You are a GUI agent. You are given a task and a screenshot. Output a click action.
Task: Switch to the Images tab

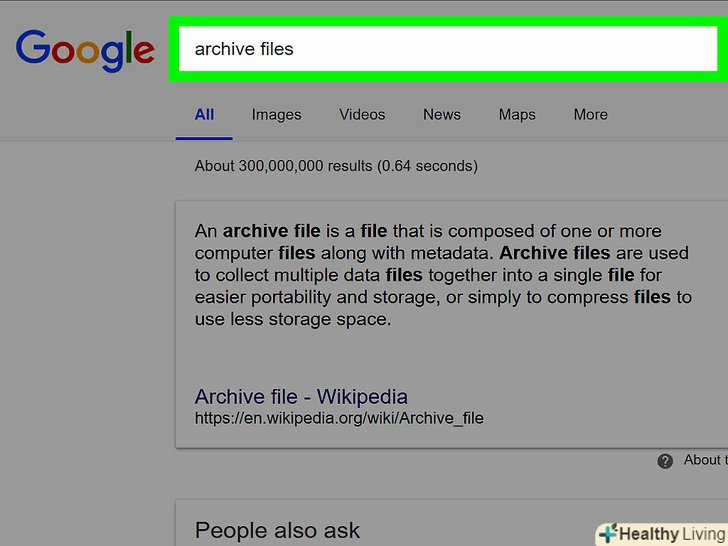pyautogui.click(x=276, y=114)
